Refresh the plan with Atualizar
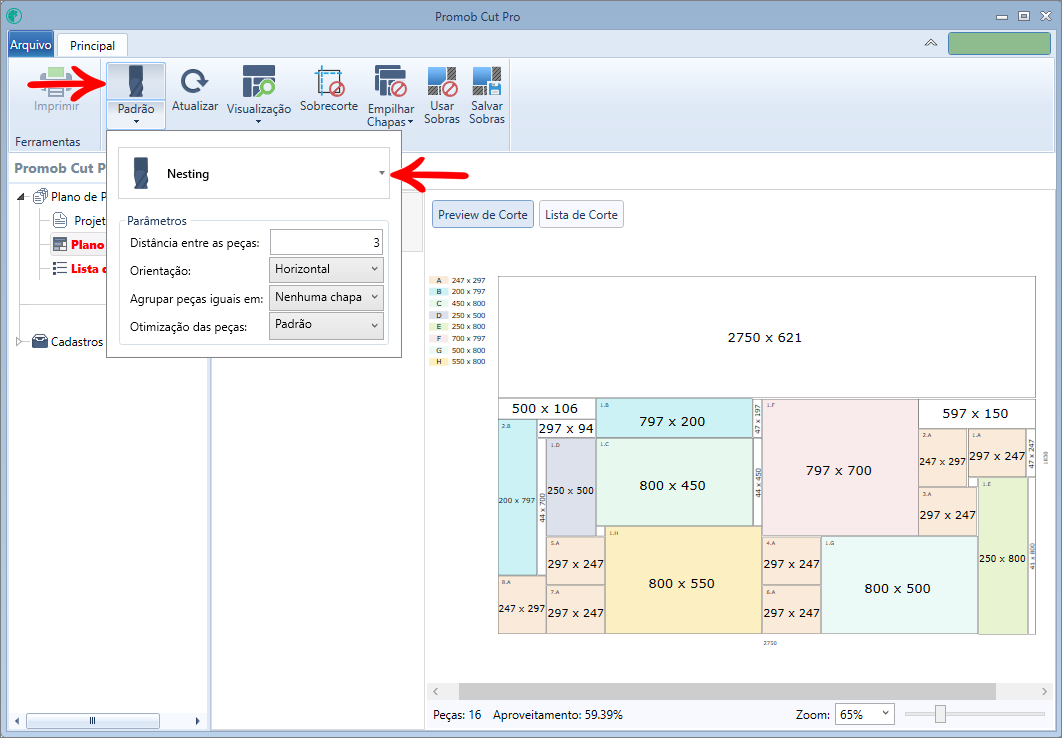Image resolution: width=1062 pixels, height=738 pixels. point(194,81)
